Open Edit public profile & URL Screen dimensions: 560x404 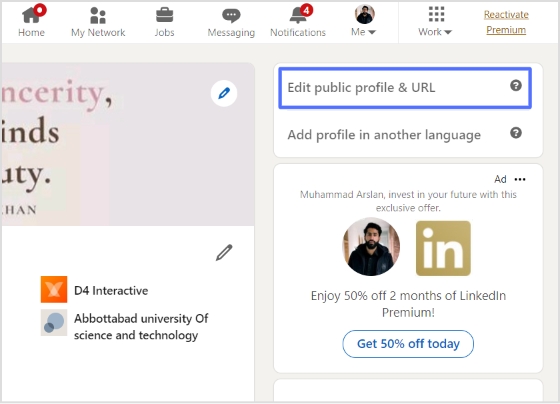click(405, 88)
